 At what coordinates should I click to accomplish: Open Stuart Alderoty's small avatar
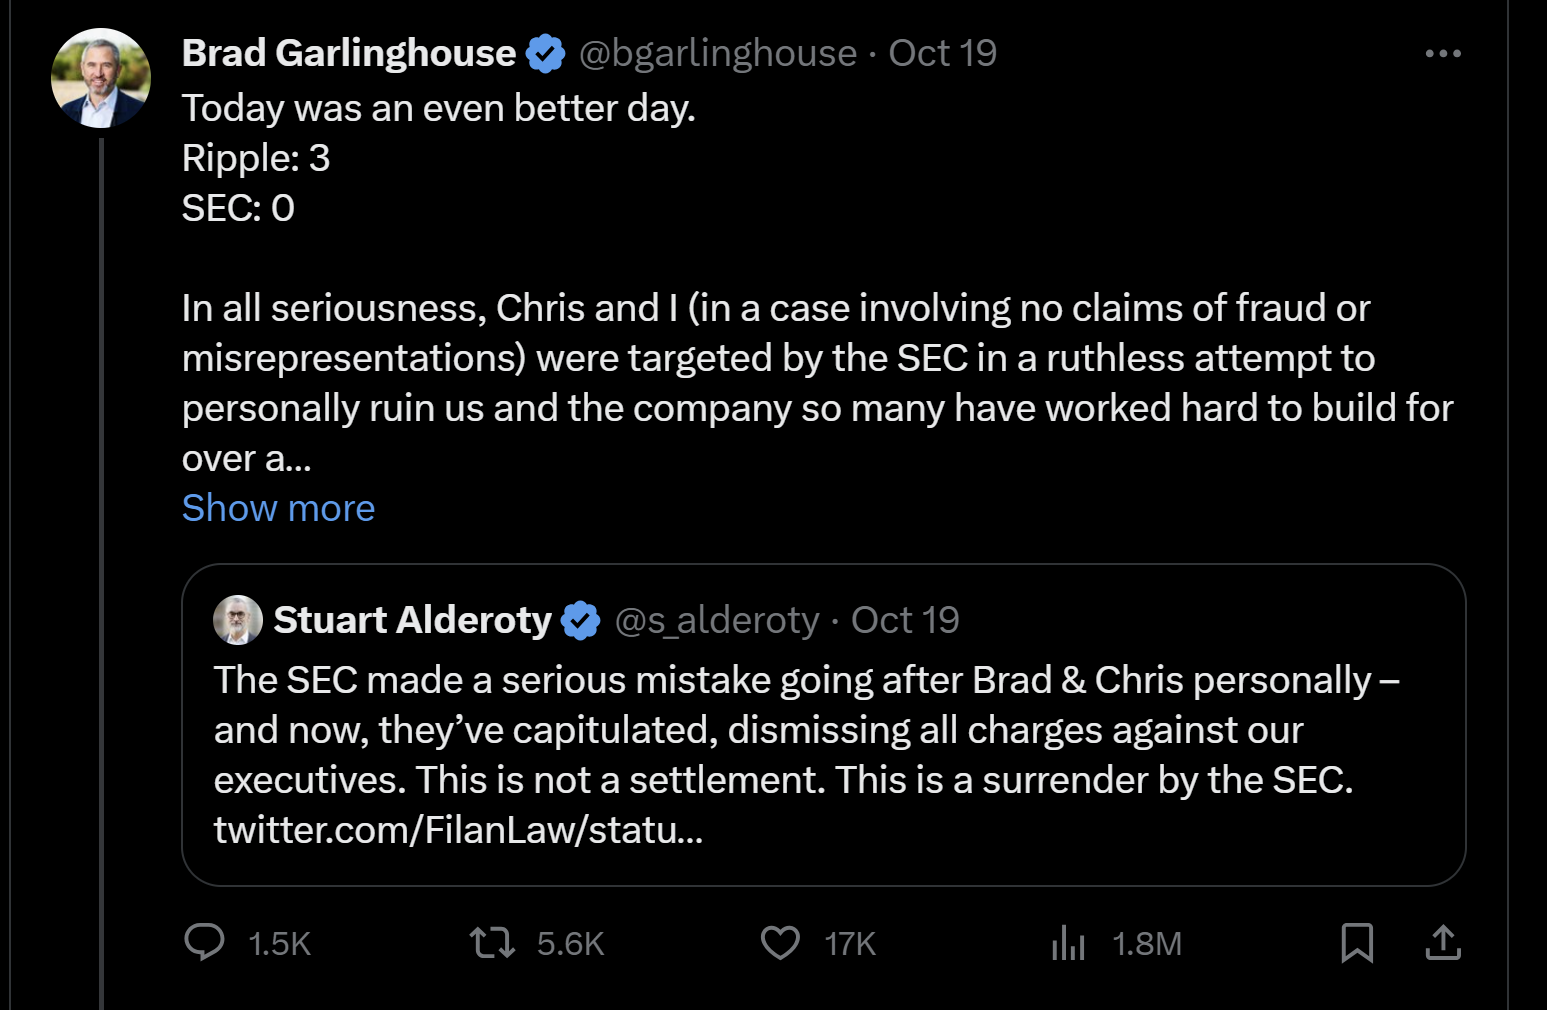(x=237, y=620)
